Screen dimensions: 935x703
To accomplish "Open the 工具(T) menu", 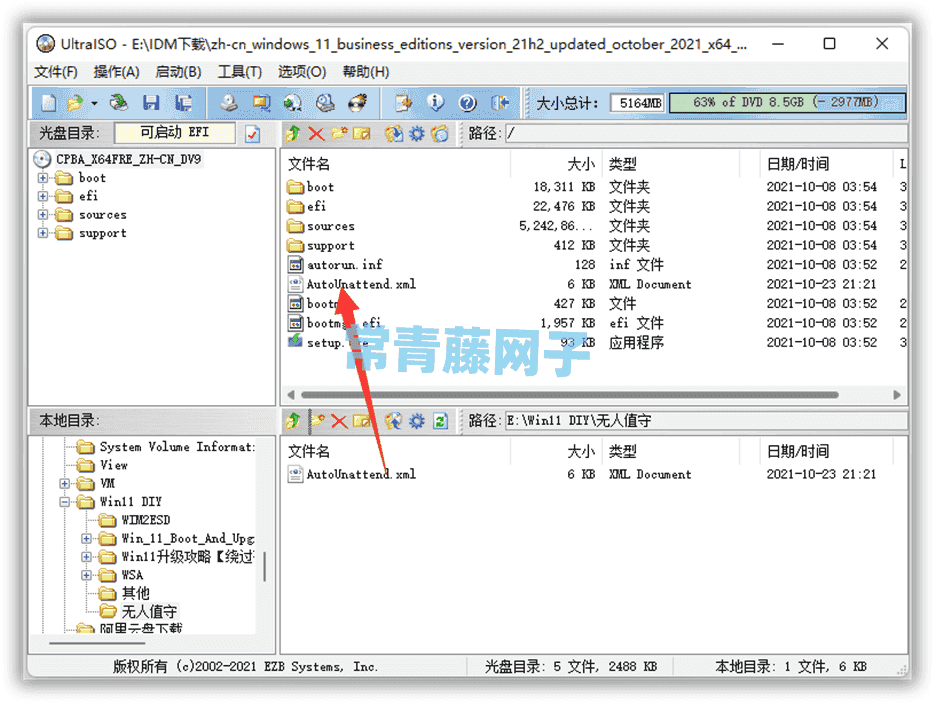I will coord(240,72).
